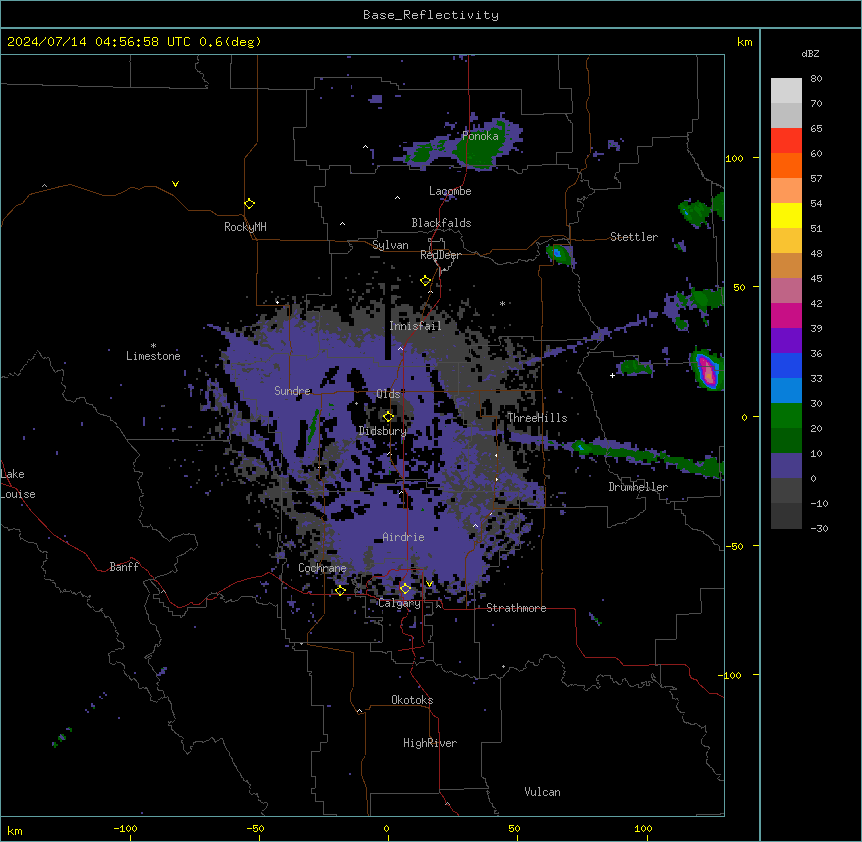The width and height of the screenshot is (862, 842).
Task: Click the Cochrane label
Action: (322, 568)
